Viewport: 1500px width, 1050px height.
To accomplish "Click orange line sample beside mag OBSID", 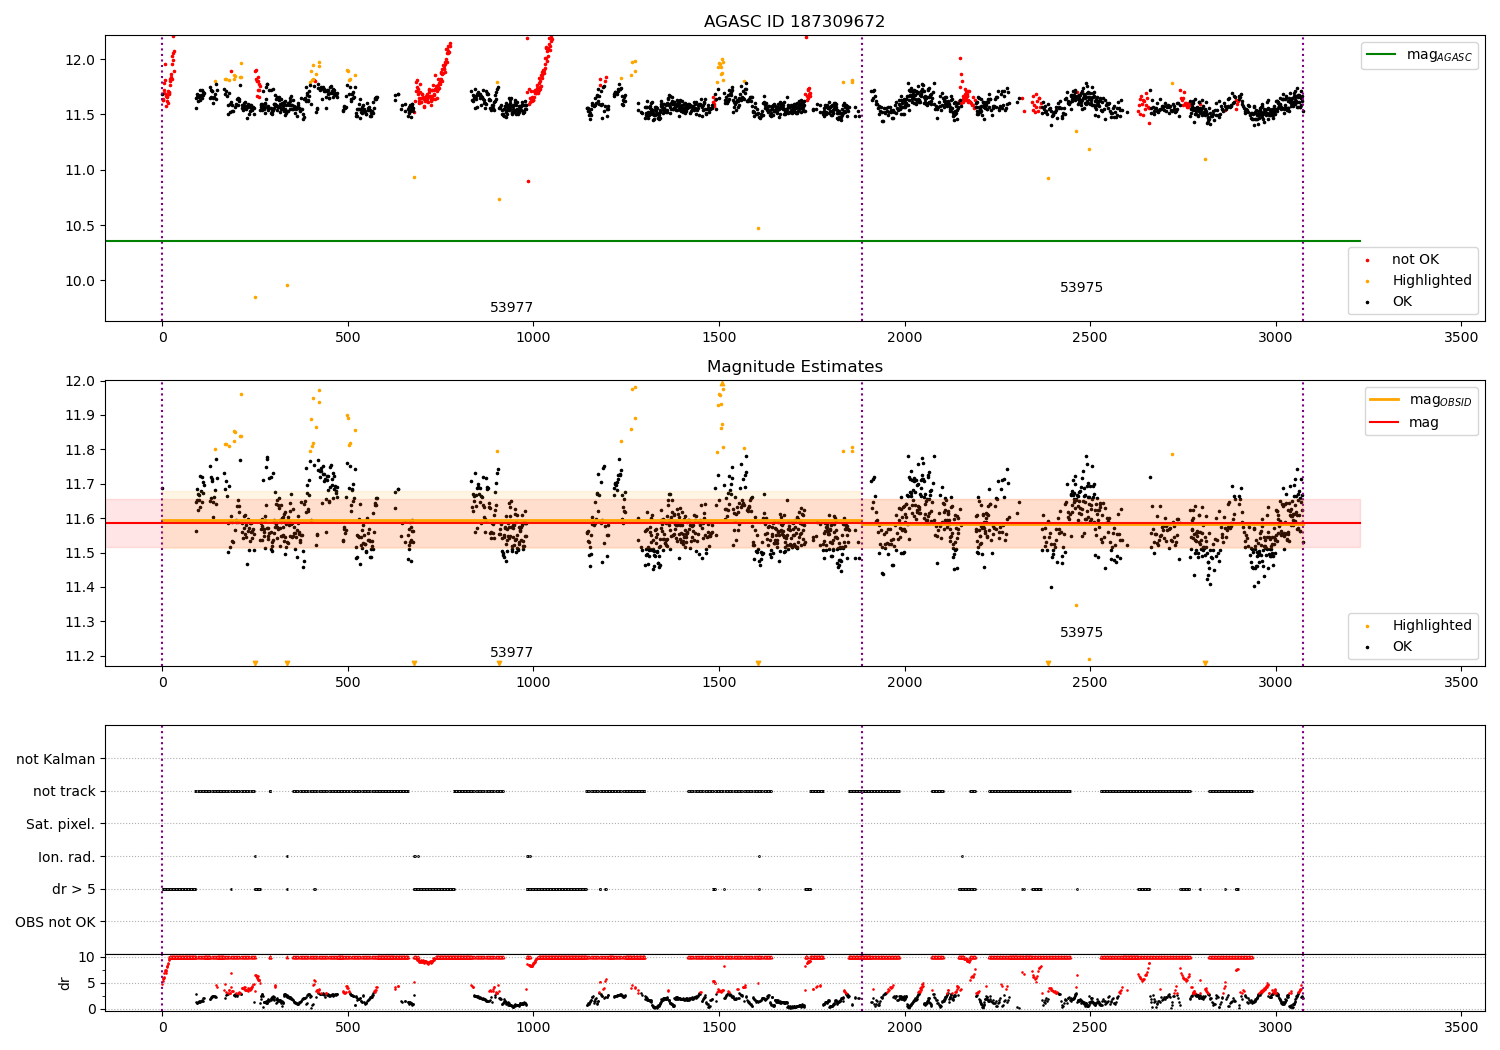I will click(1385, 400).
